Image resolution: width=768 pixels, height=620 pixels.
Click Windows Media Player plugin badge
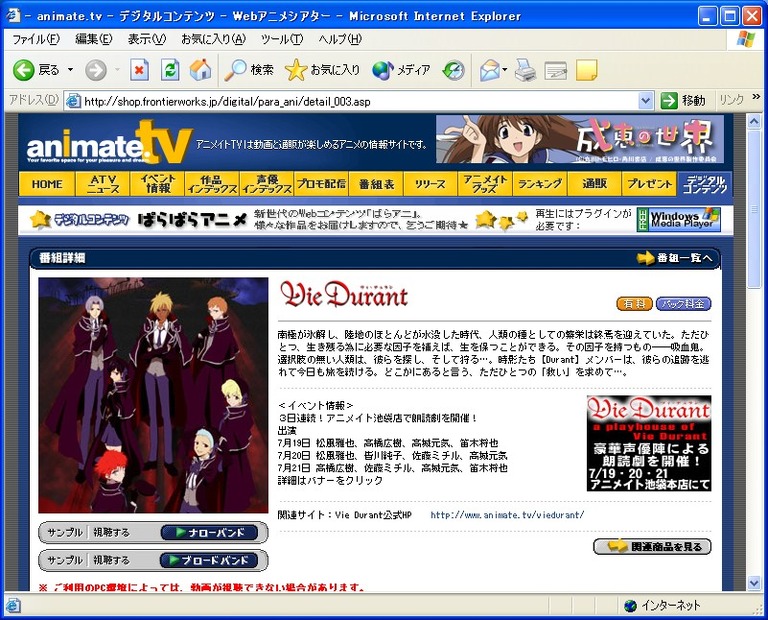[678, 219]
